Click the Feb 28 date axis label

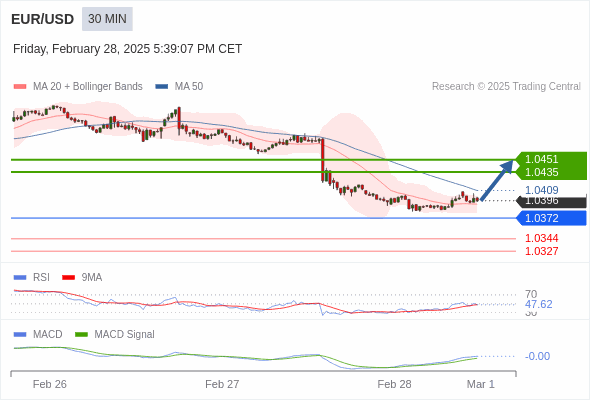394,384
